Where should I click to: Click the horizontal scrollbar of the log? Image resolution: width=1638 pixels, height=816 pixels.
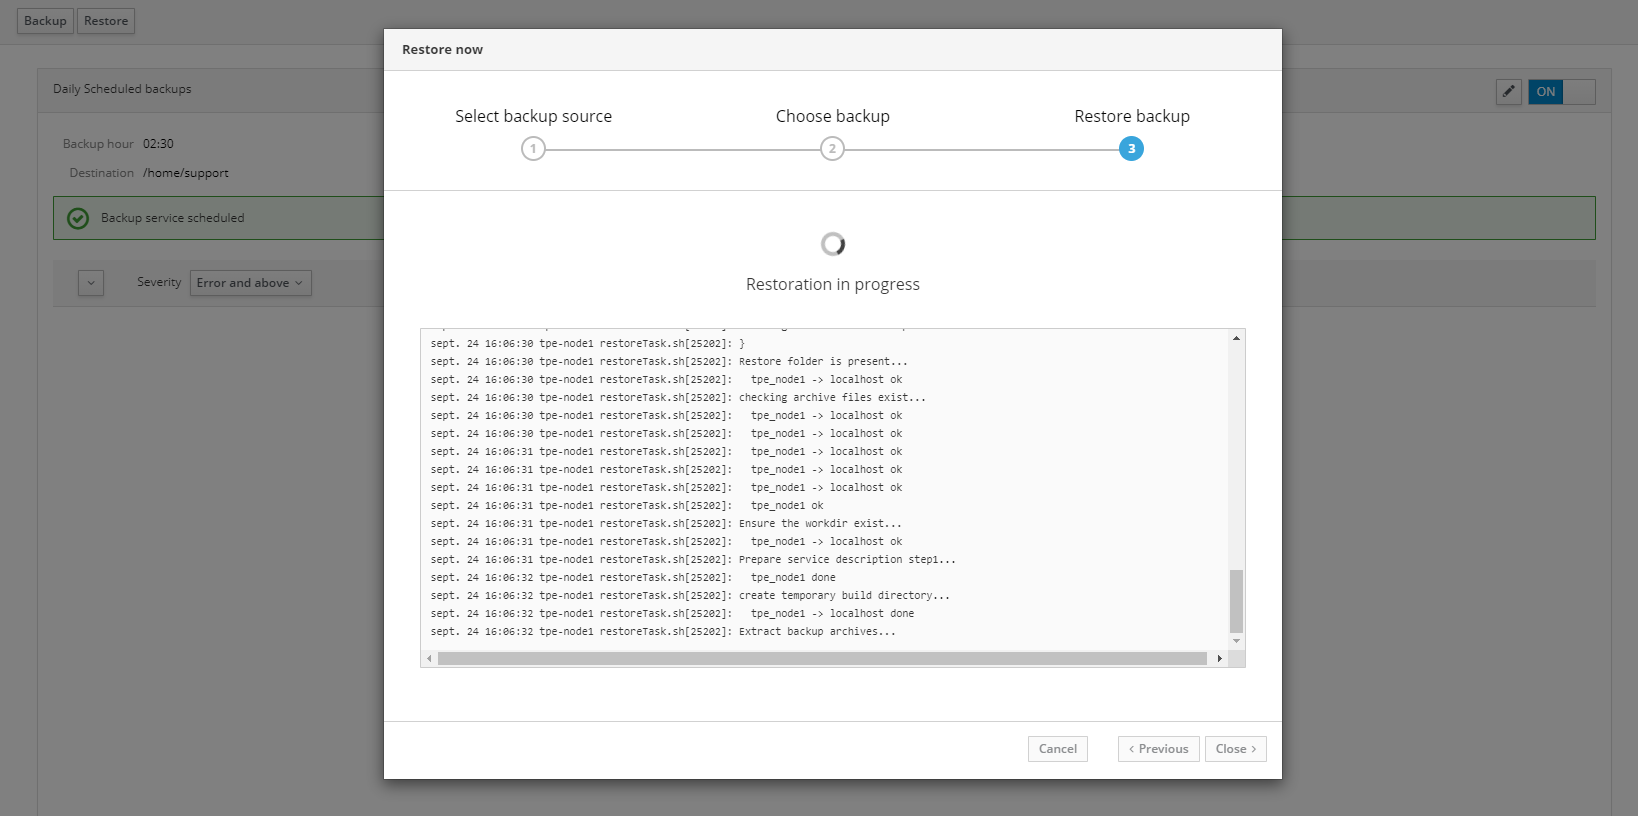pyautogui.click(x=822, y=658)
